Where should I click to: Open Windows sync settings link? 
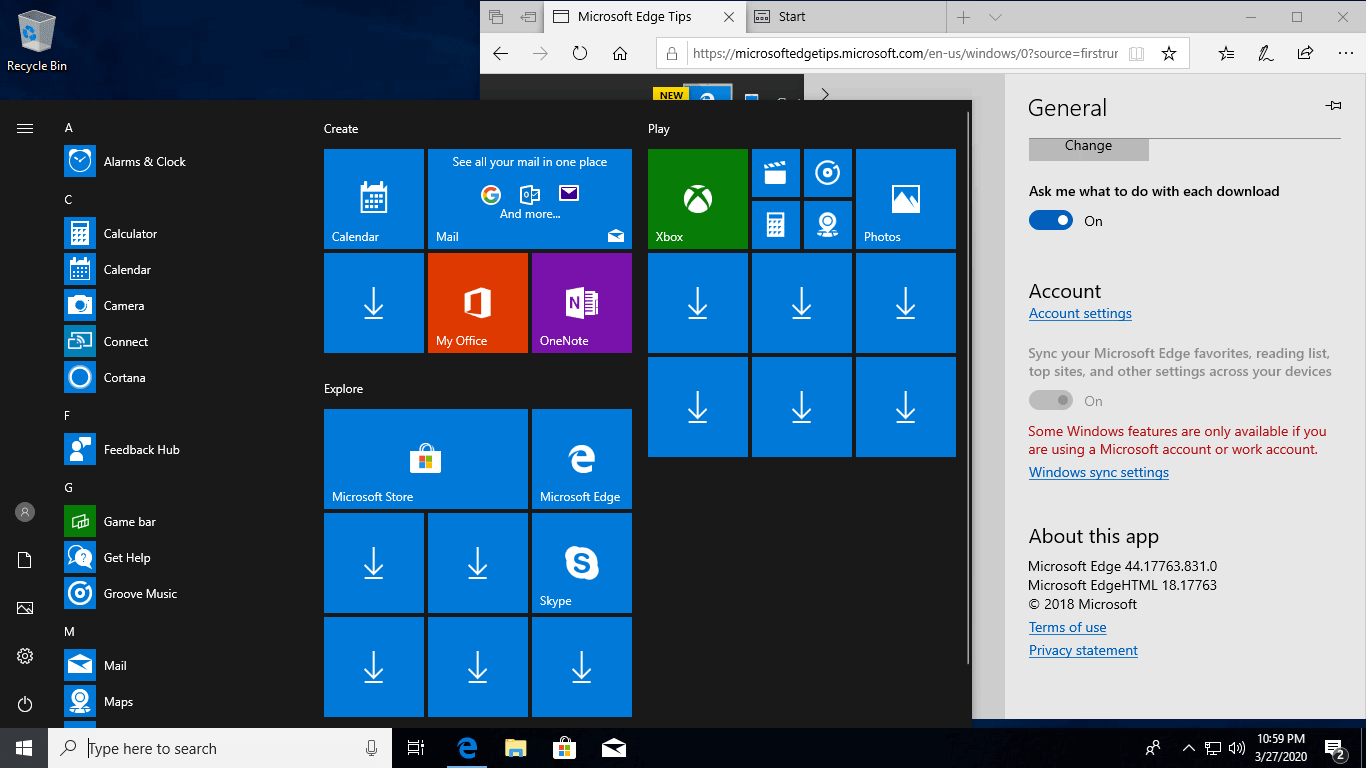pyautogui.click(x=1099, y=472)
